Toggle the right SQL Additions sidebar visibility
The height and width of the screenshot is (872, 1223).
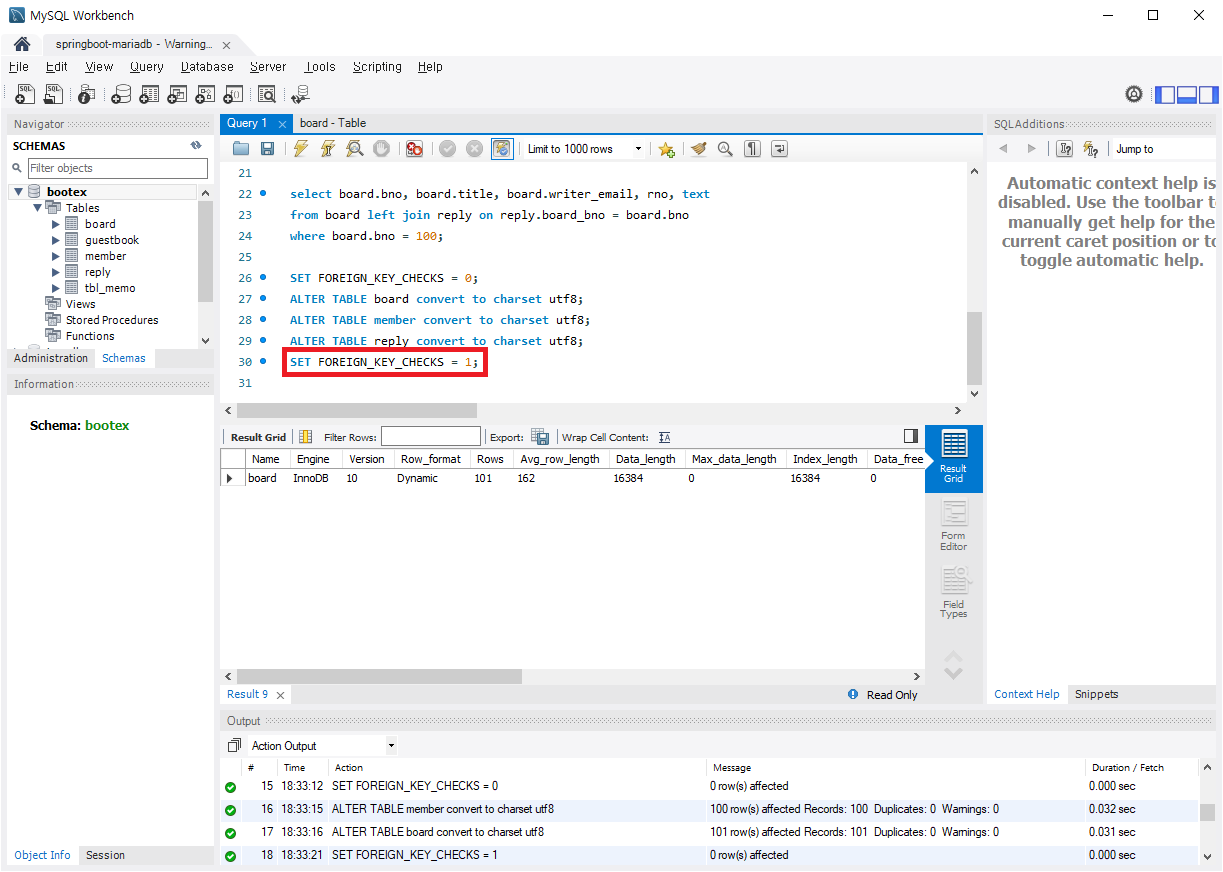click(1209, 95)
